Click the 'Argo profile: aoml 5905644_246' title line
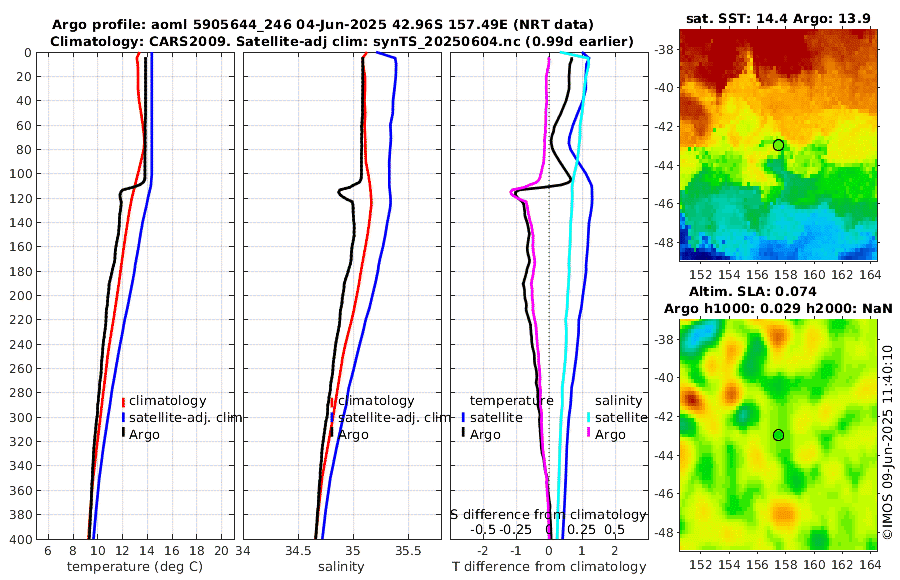Screen dimensions: 900x580 pos(323,25)
